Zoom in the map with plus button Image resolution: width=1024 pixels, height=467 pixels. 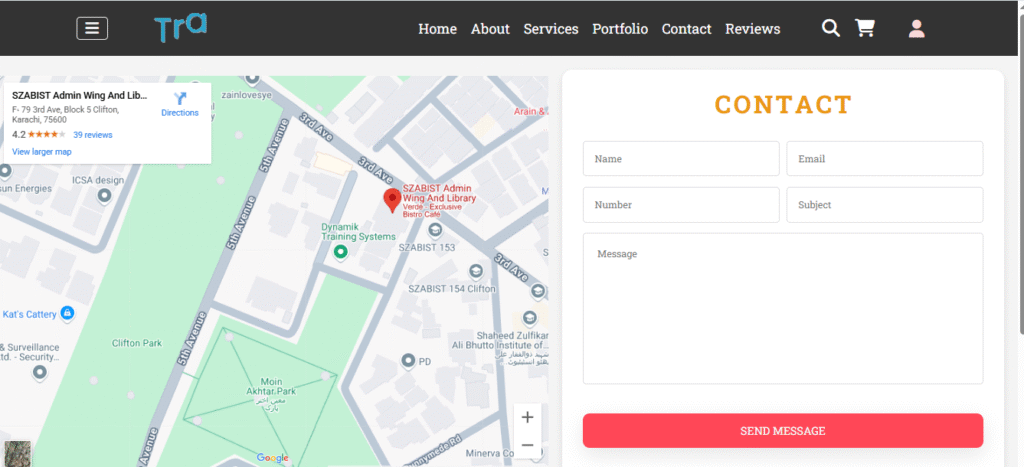(528, 417)
